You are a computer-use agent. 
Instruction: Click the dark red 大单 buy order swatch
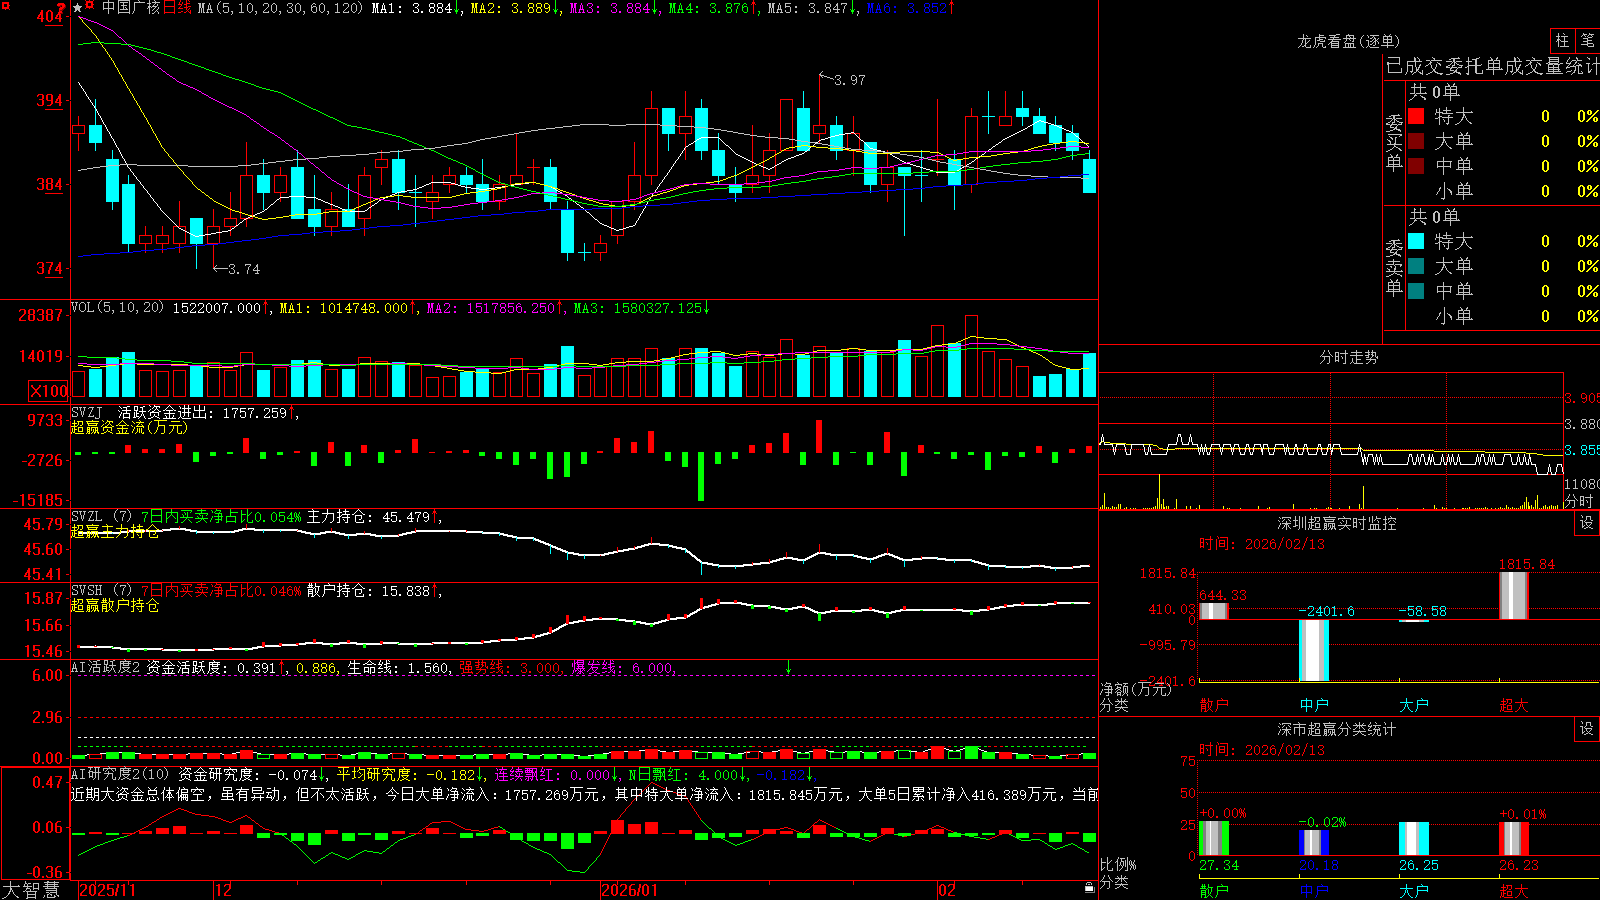pos(1416,141)
